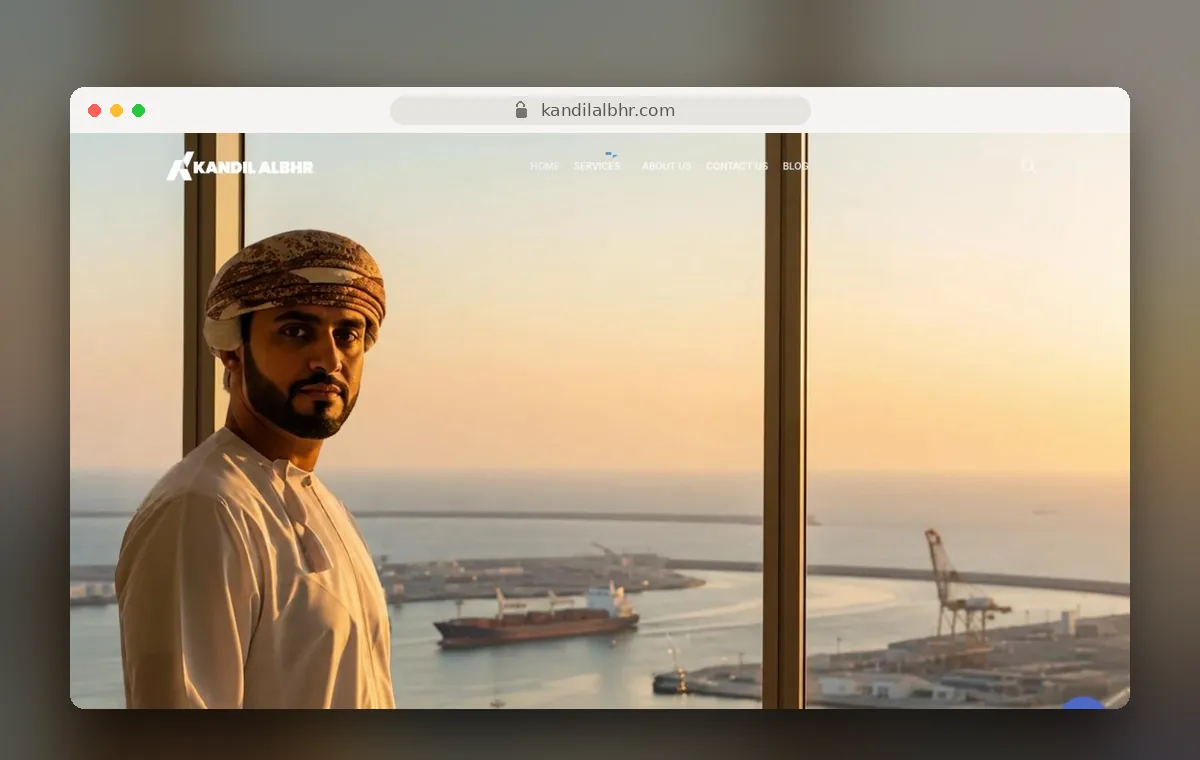Viewport: 1200px width, 760px height.
Task: Maximize the window with the green button
Action: [x=139, y=110]
